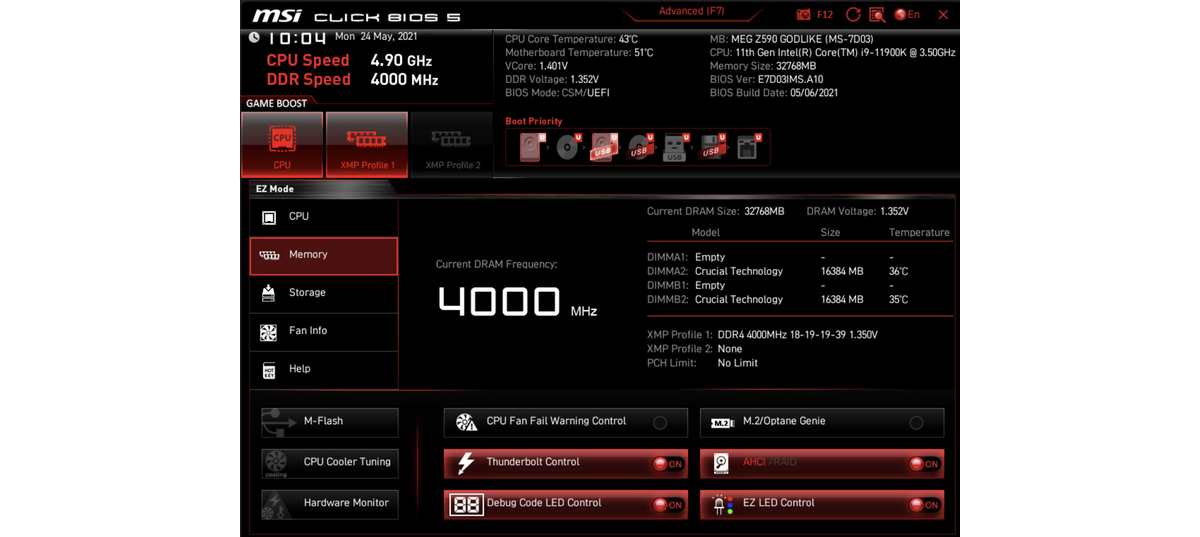1200x537 pixels.
Task: Select the optical disc boot device icon
Action: coord(568,148)
